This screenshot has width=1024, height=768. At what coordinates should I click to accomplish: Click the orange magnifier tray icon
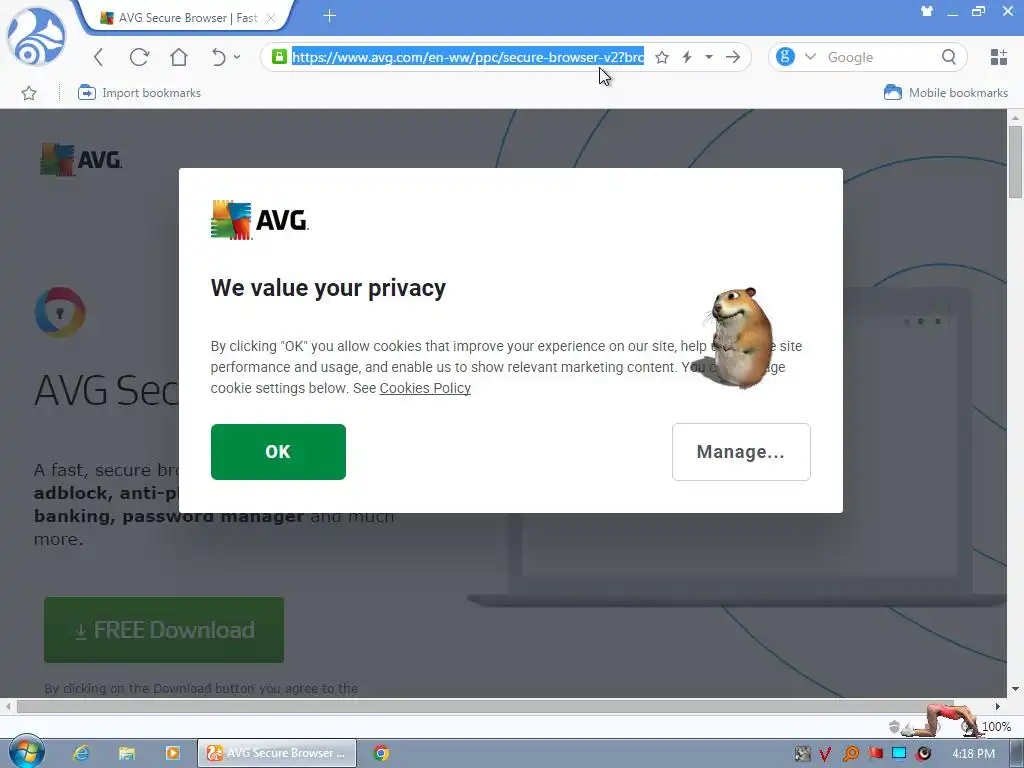click(x=850, y=754)
